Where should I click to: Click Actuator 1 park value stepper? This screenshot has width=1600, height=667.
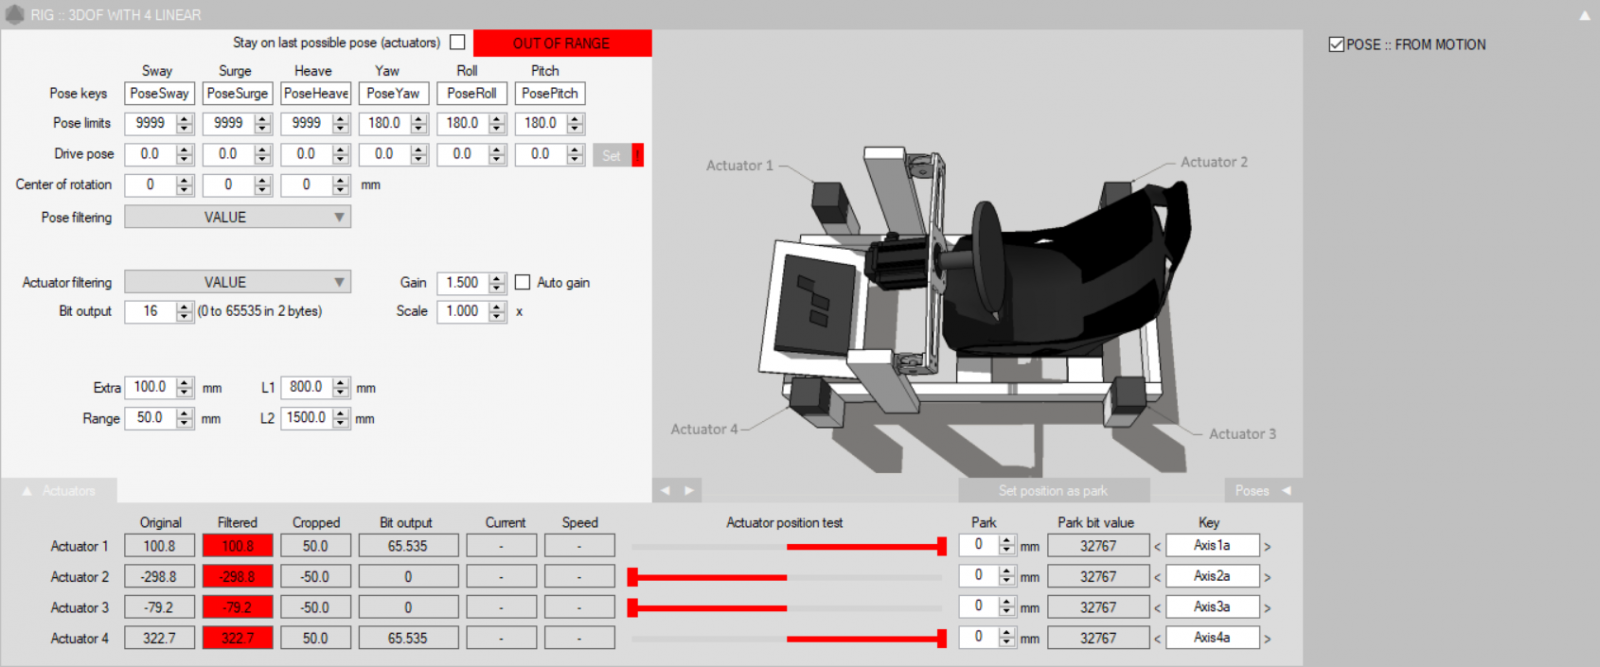tap(1006, 546)
